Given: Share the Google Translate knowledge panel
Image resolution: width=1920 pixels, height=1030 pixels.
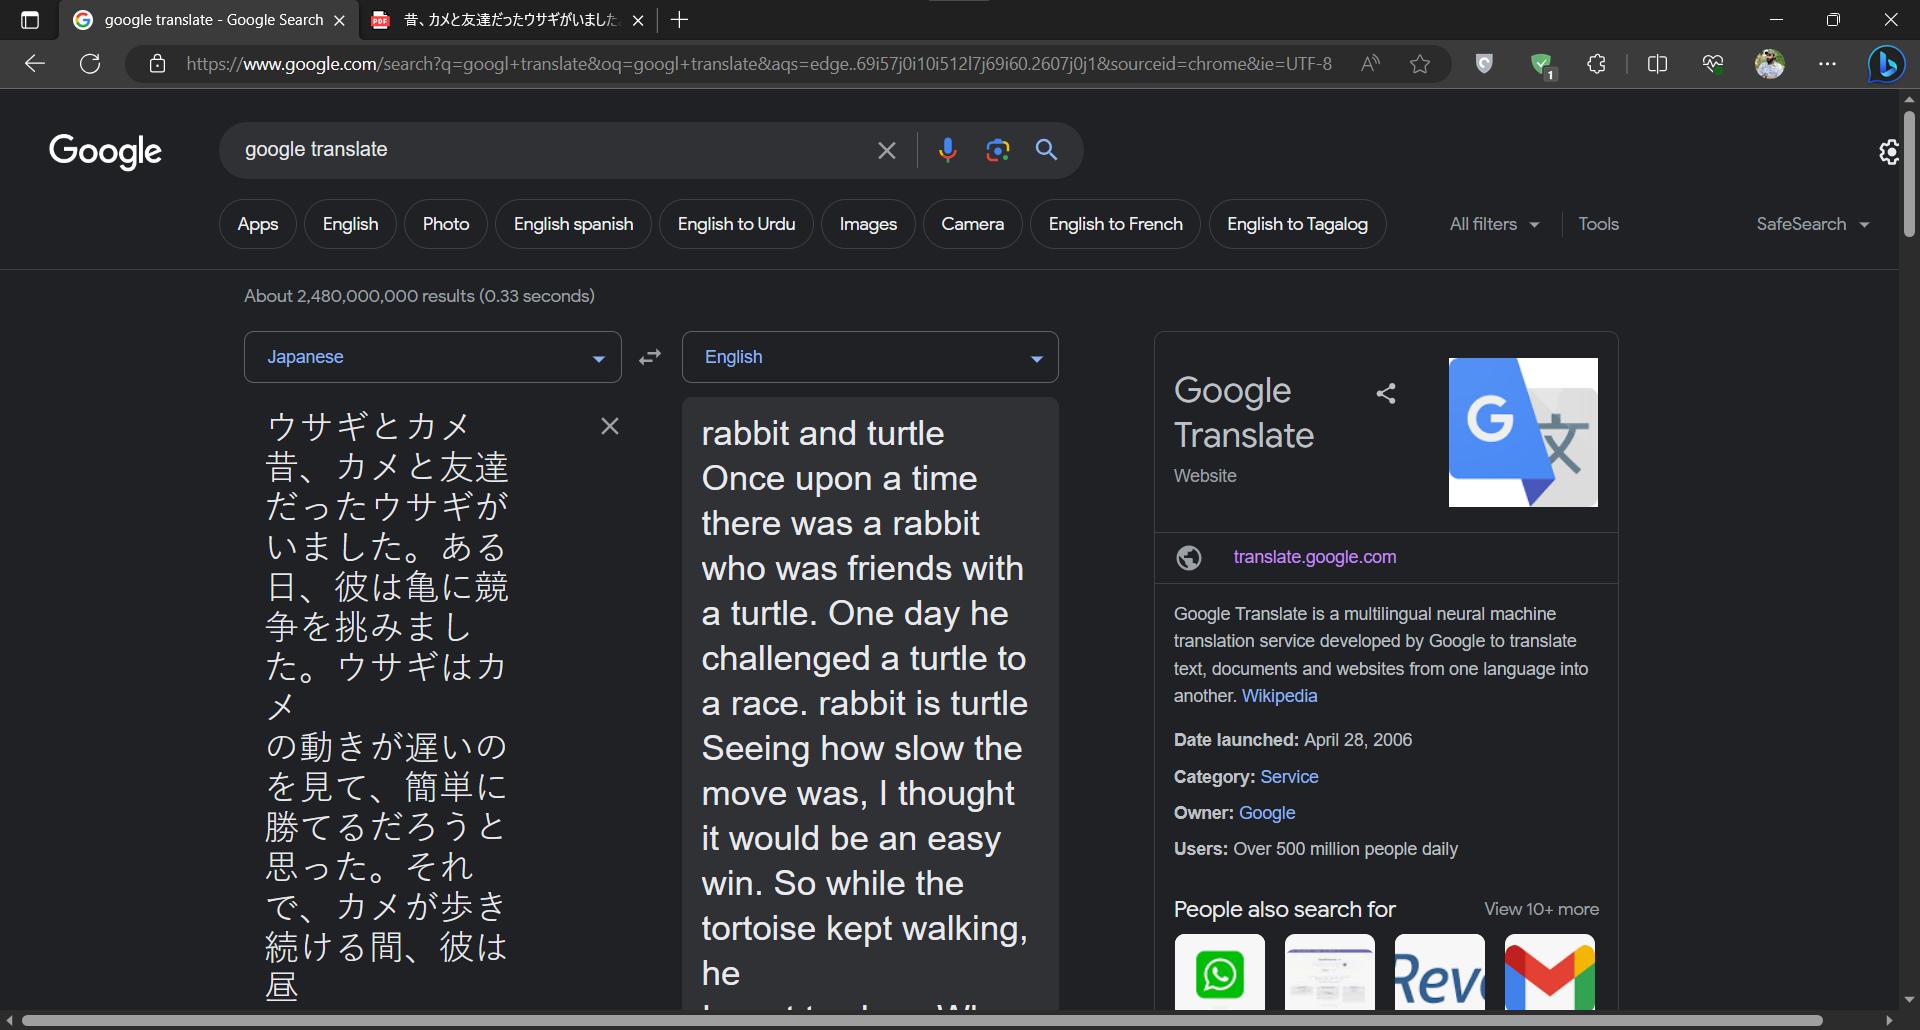Looking at the screenshot, I should click(1386, 393).
